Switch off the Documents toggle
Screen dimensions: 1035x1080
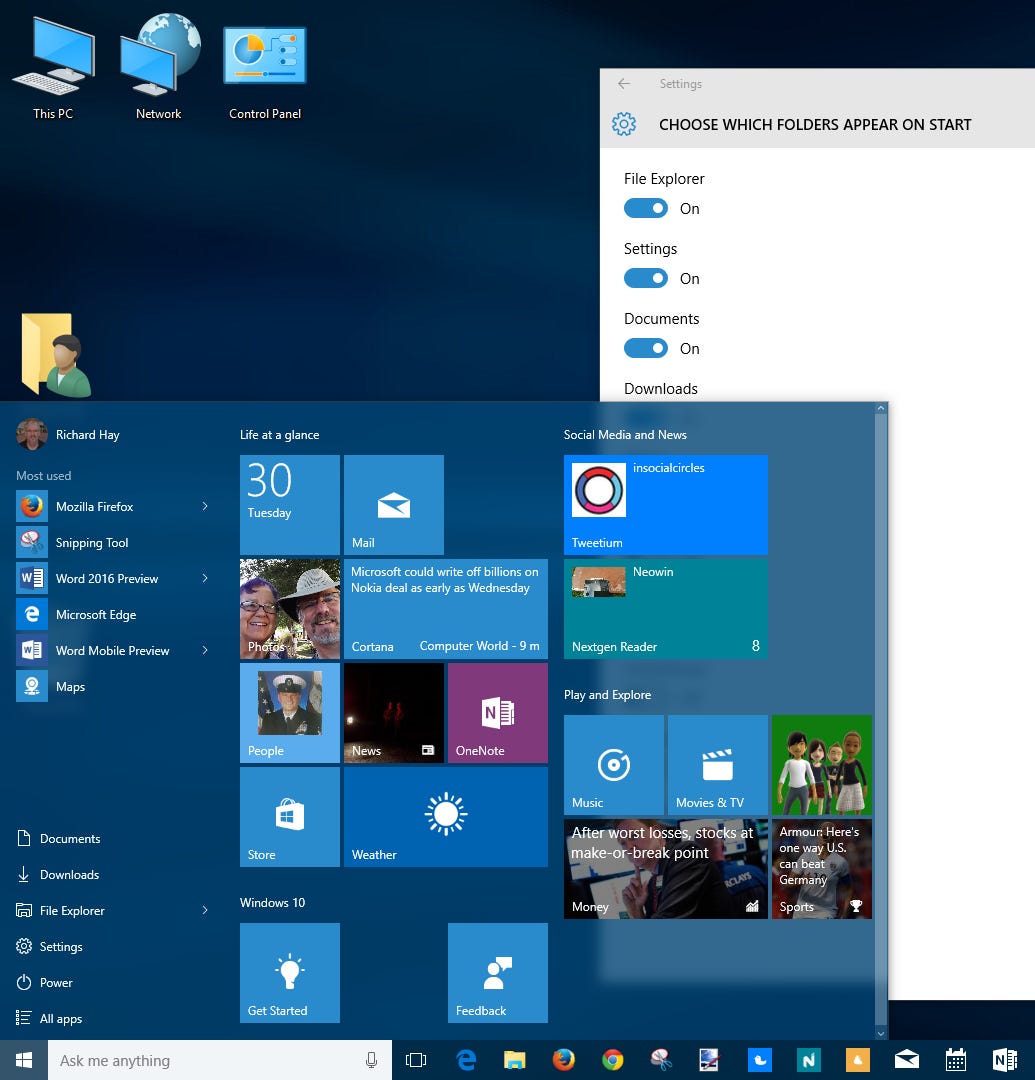point(646,348)
